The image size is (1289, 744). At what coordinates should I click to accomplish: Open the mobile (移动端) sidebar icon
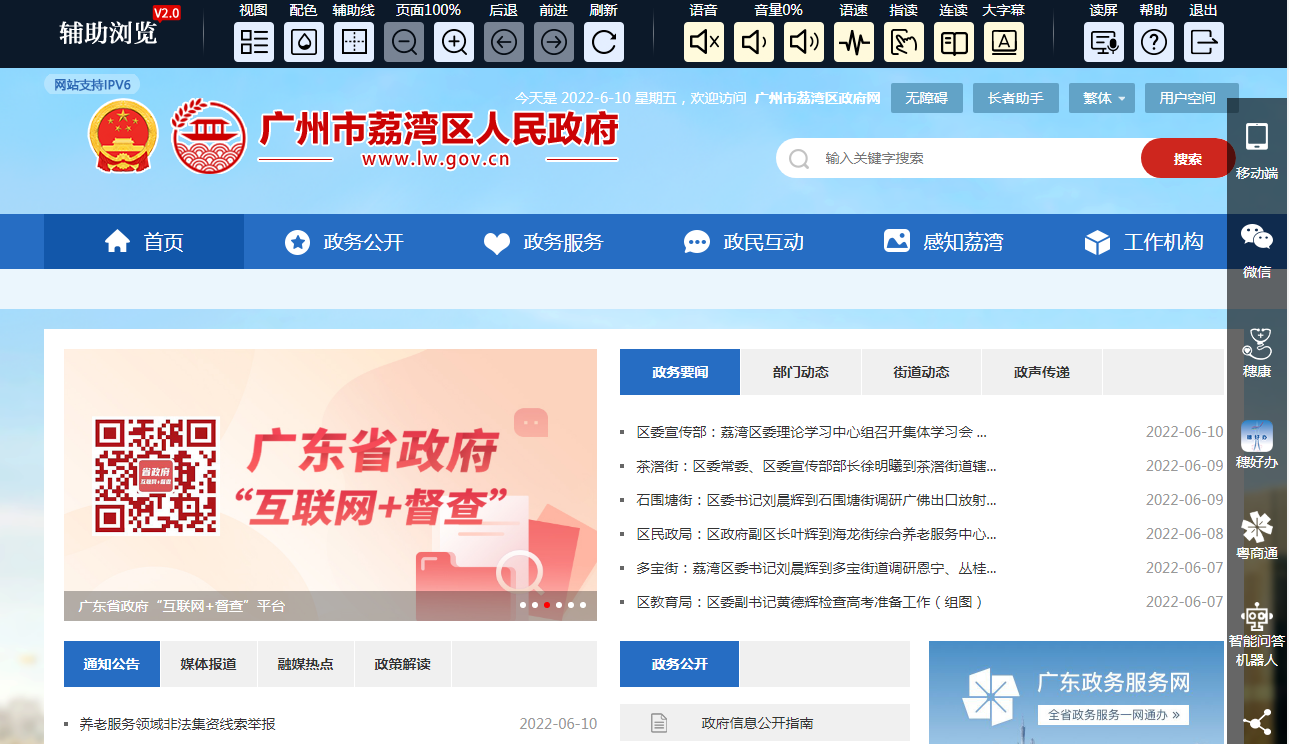click(1257, 150)
